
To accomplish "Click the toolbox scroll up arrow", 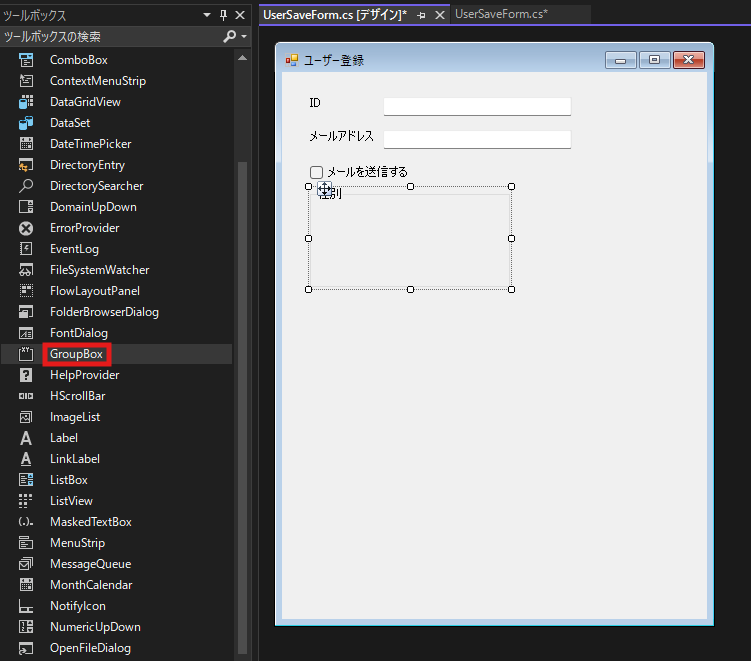I will coord(242,58).
